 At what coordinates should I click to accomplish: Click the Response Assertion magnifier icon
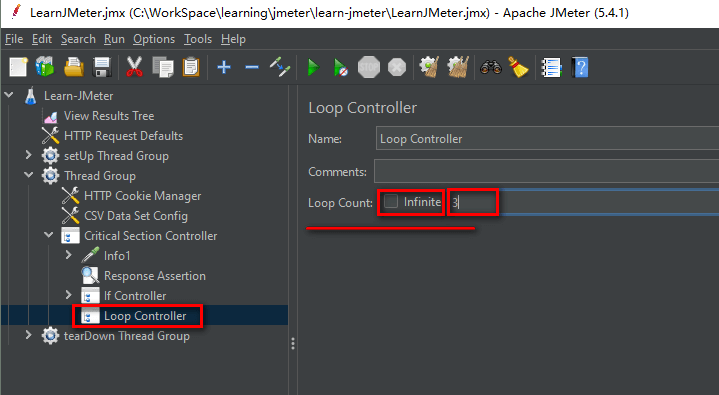pos(90,276)
